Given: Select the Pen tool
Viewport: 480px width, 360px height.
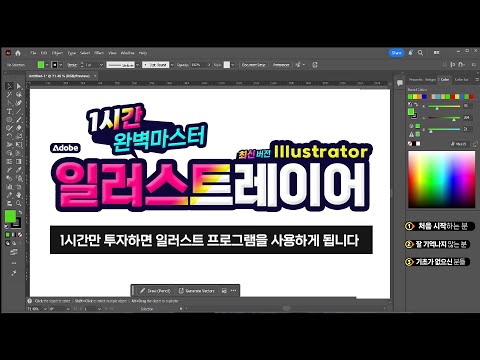Looking at the screenshot, I should (9, 103).
